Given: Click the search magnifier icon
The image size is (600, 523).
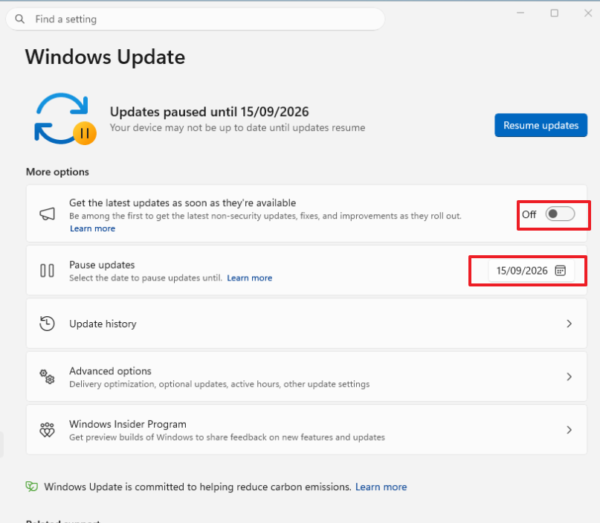Looking at the screenshot, I should [x=20, y=19].
